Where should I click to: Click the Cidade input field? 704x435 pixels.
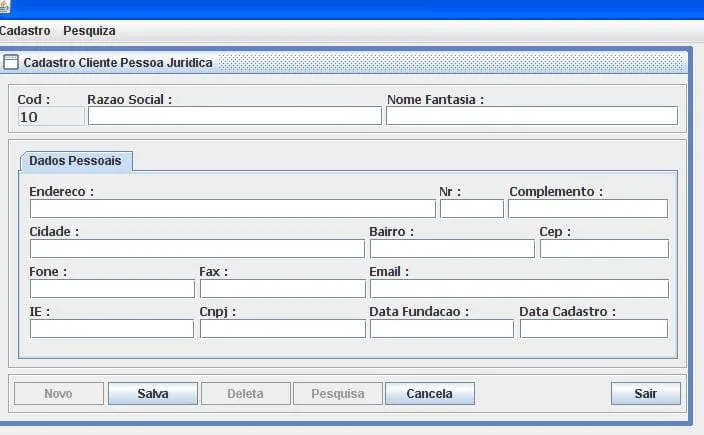tap(197, 249)
